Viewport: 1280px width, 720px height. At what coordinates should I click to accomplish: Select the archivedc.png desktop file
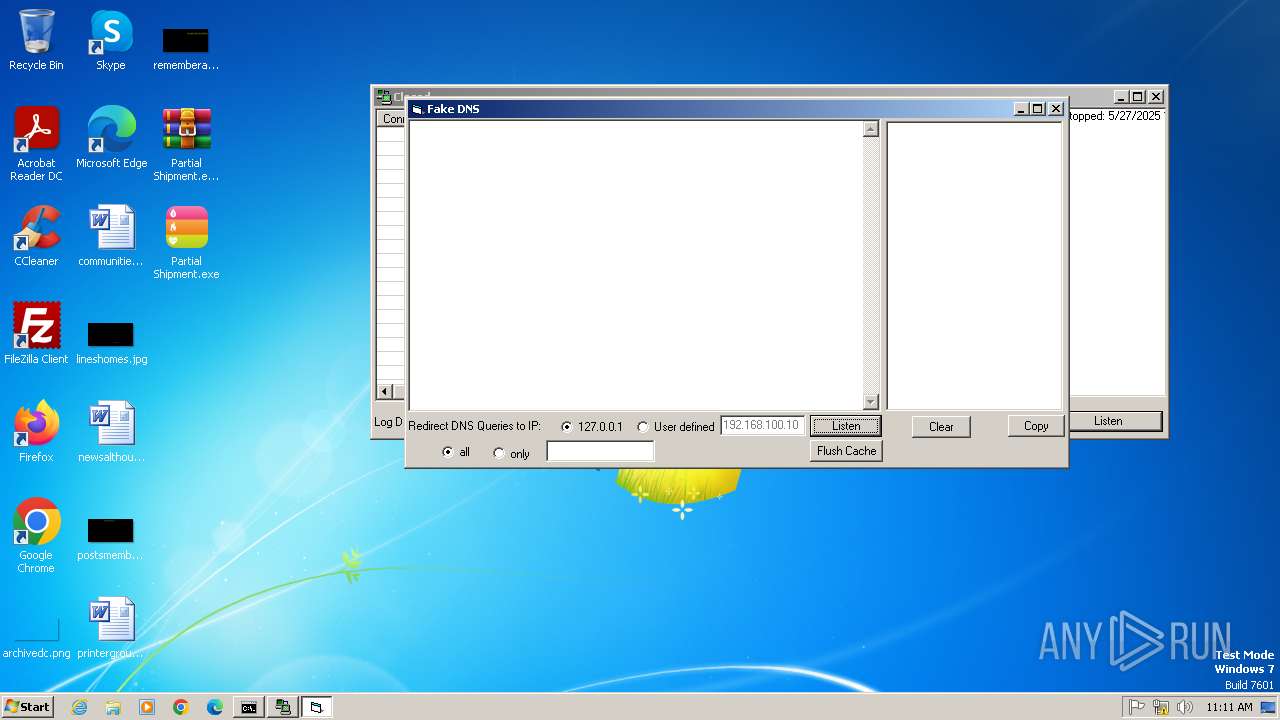[36, 637]
